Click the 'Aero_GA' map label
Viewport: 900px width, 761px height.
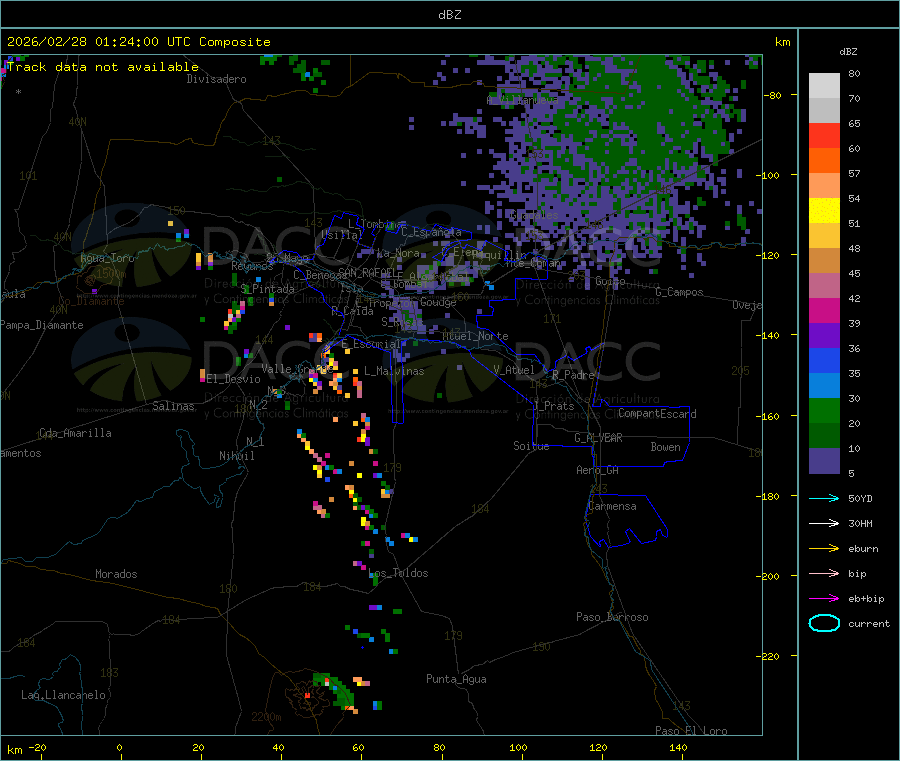click(x=597, y=470)
